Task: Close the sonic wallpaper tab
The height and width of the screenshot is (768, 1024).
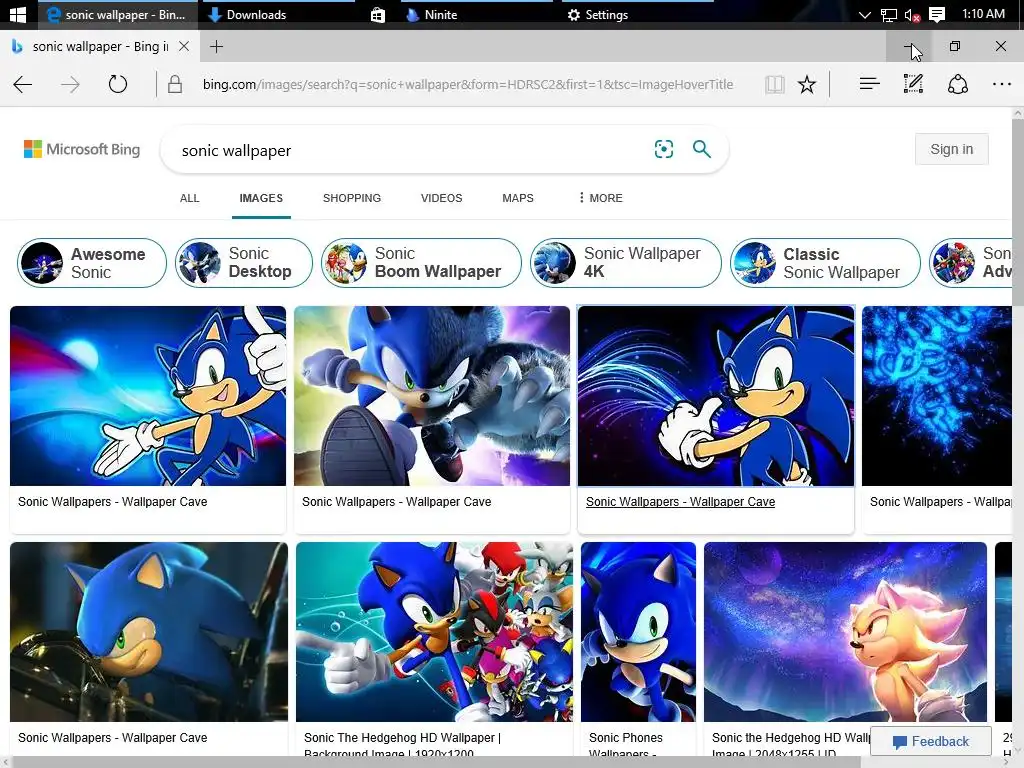Action: point(184,46)
